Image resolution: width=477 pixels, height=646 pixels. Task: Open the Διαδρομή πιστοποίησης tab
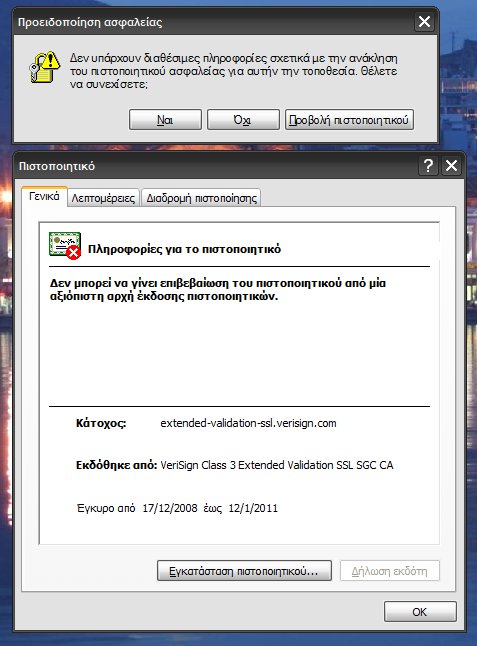[x=201, y=198]
